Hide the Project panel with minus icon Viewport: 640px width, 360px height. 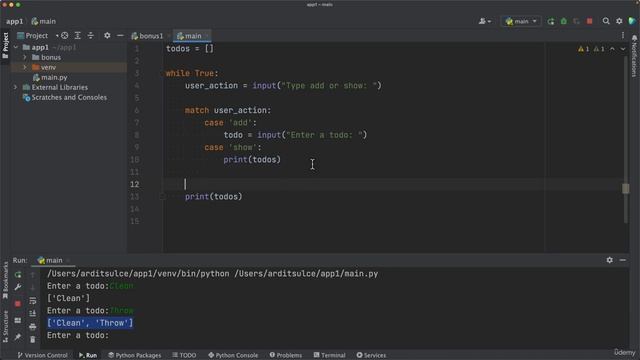click(x=120, y=36)
